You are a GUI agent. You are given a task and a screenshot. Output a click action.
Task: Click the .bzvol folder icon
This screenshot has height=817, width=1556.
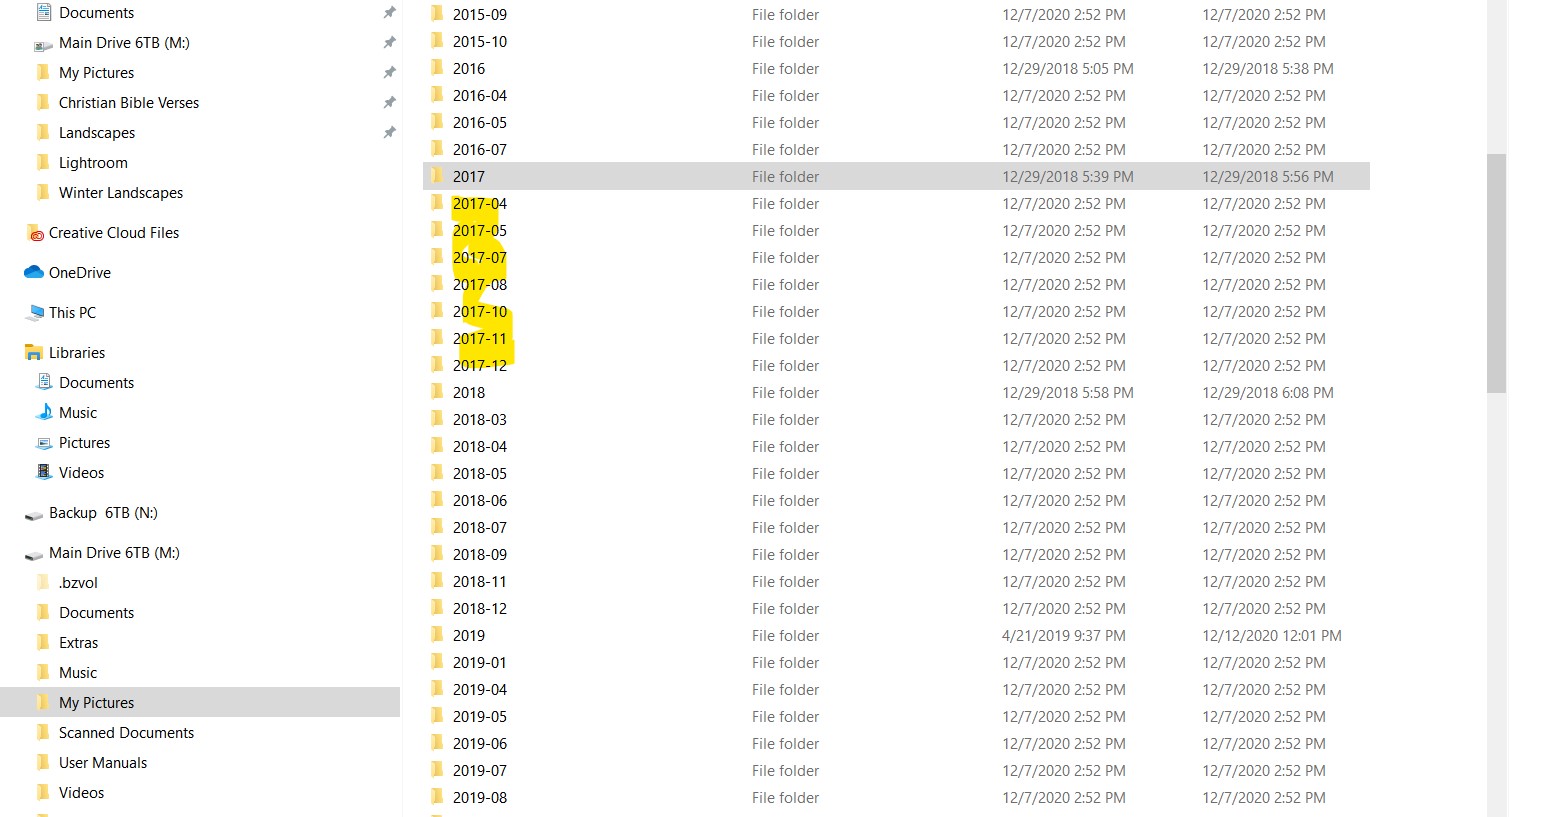click(43, 582)
